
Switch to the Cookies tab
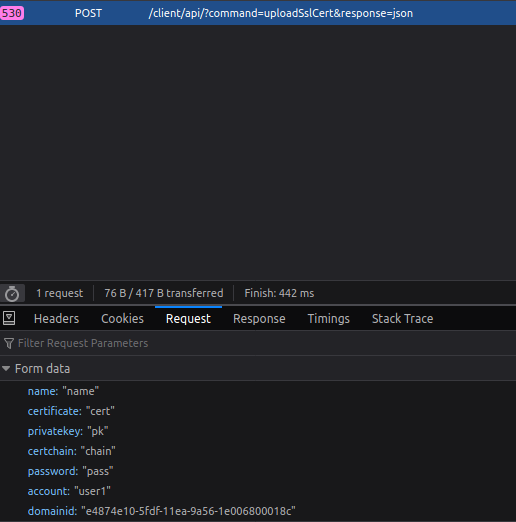point(122,319)
